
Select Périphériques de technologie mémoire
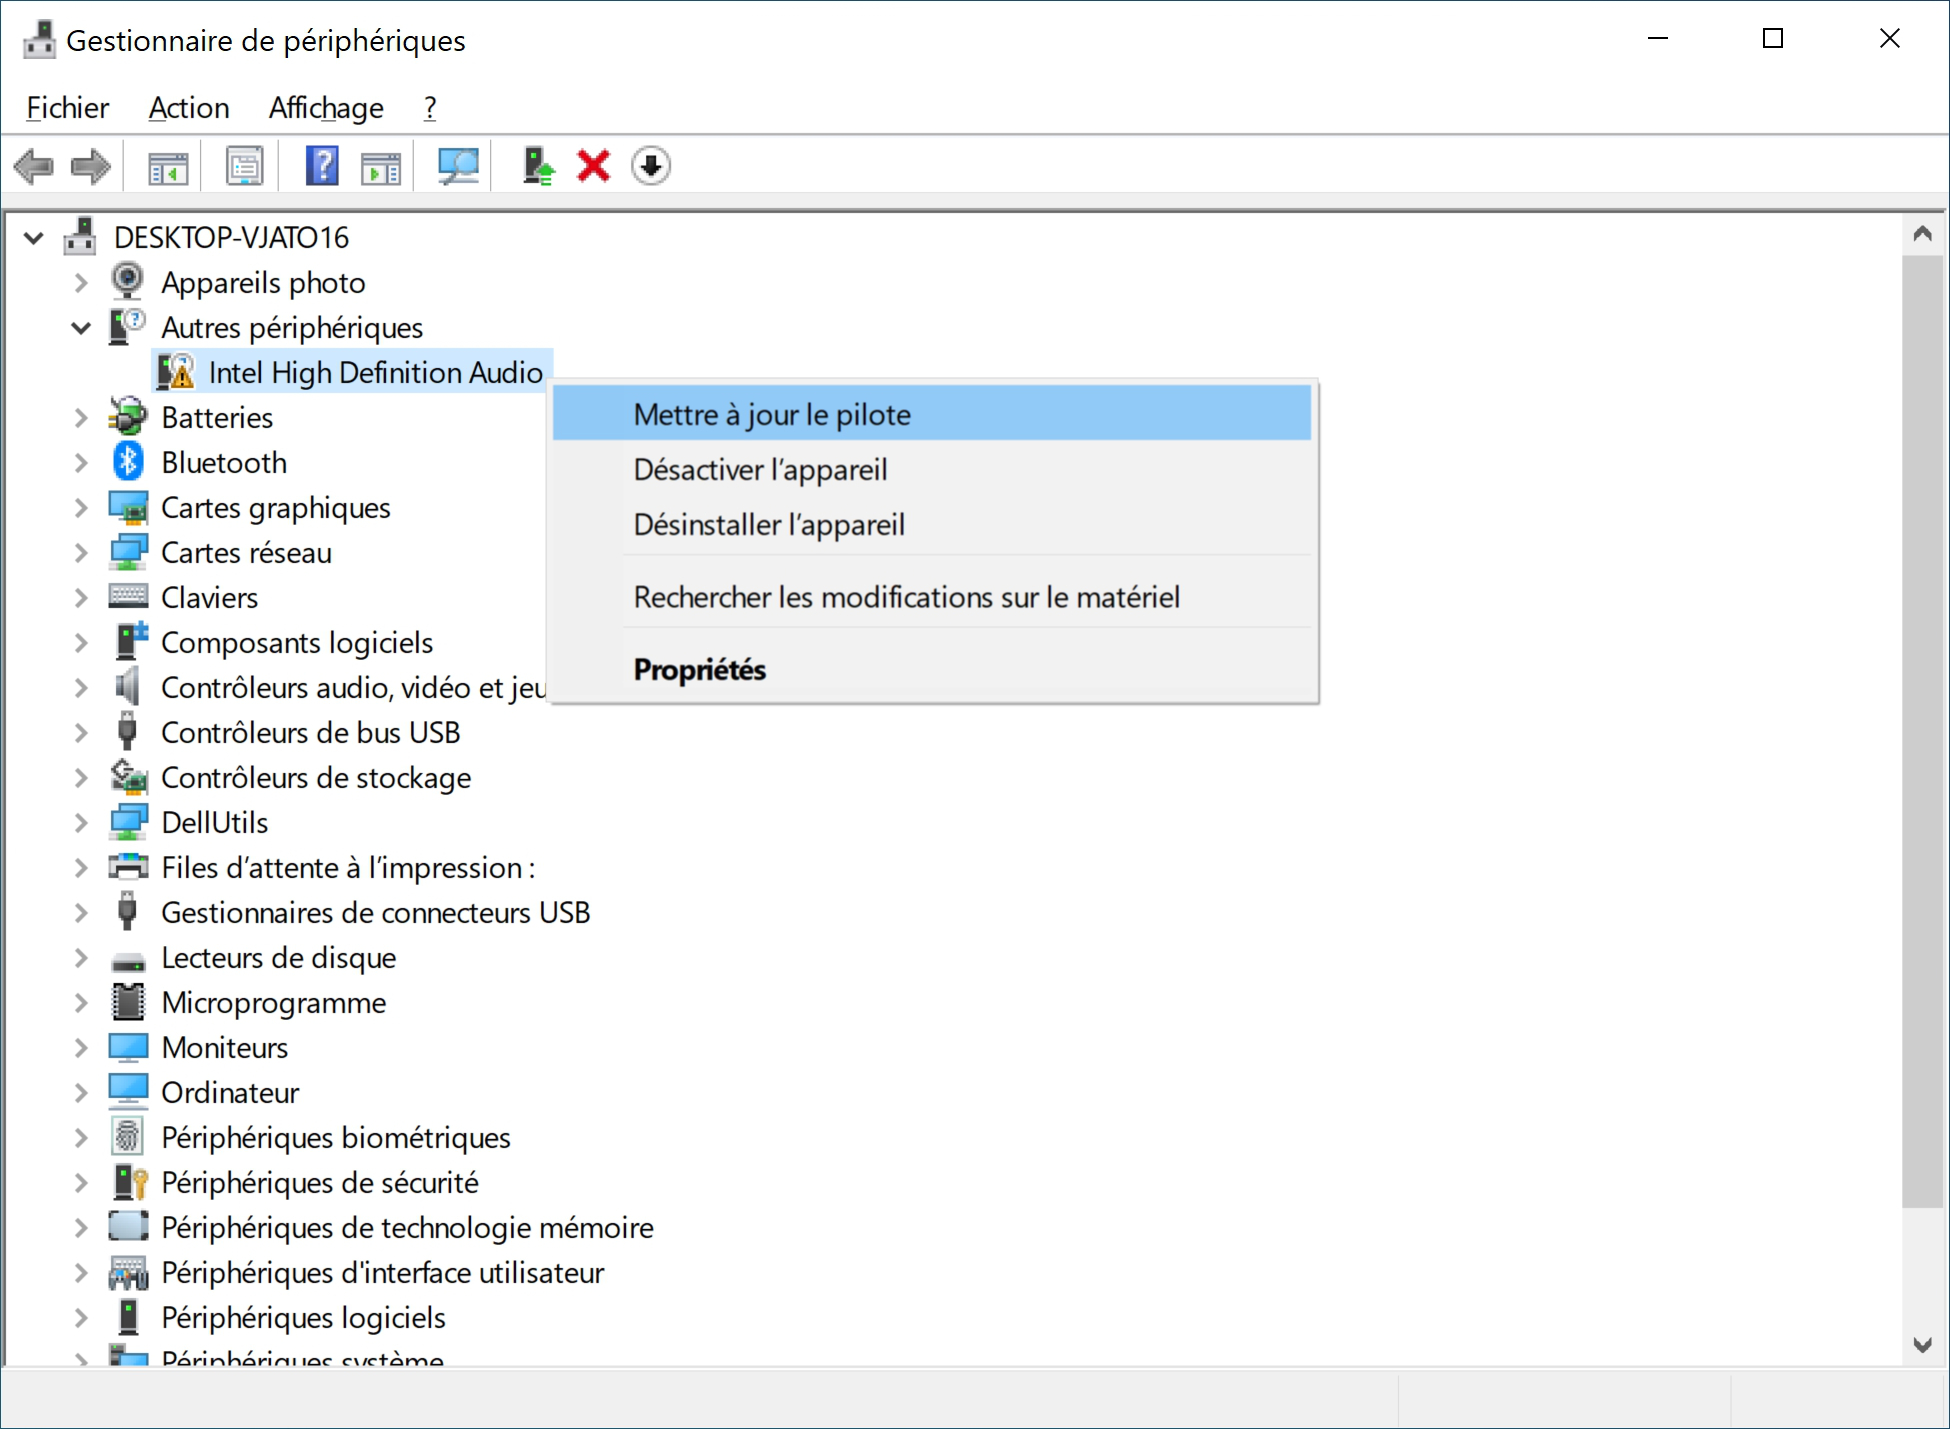[408, 1227]
